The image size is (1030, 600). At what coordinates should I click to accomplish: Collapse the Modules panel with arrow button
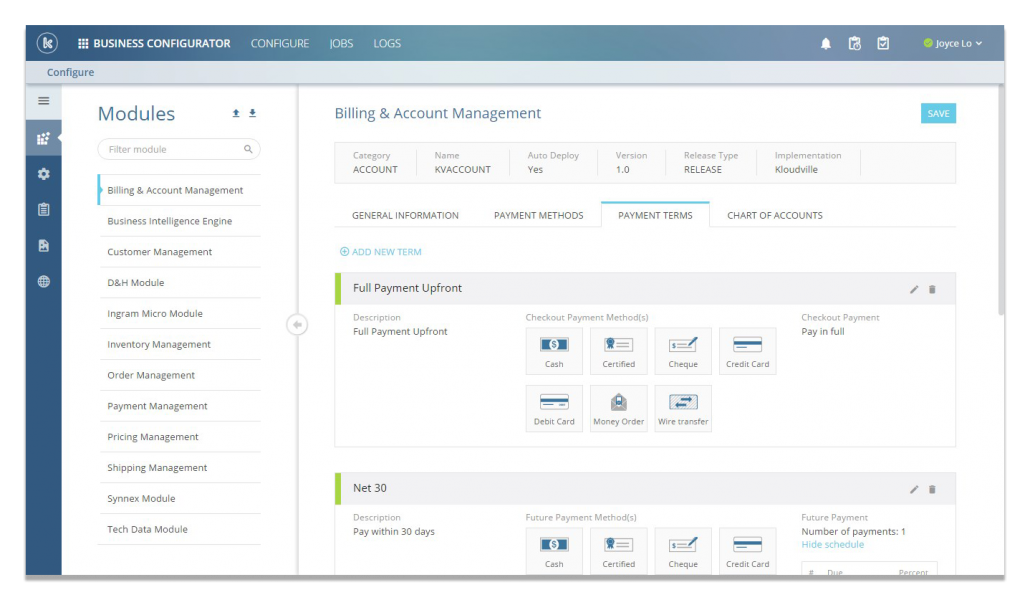[297, 325]
